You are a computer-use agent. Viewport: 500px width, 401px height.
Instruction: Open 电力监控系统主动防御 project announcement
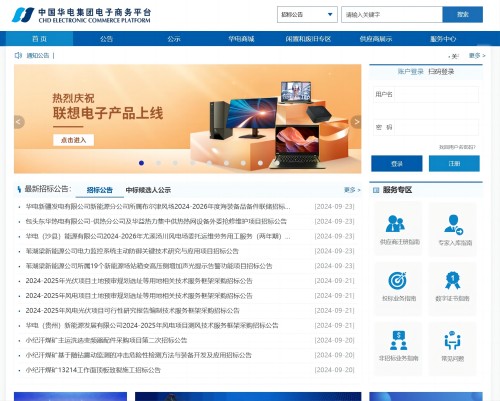tap(132, 251)
